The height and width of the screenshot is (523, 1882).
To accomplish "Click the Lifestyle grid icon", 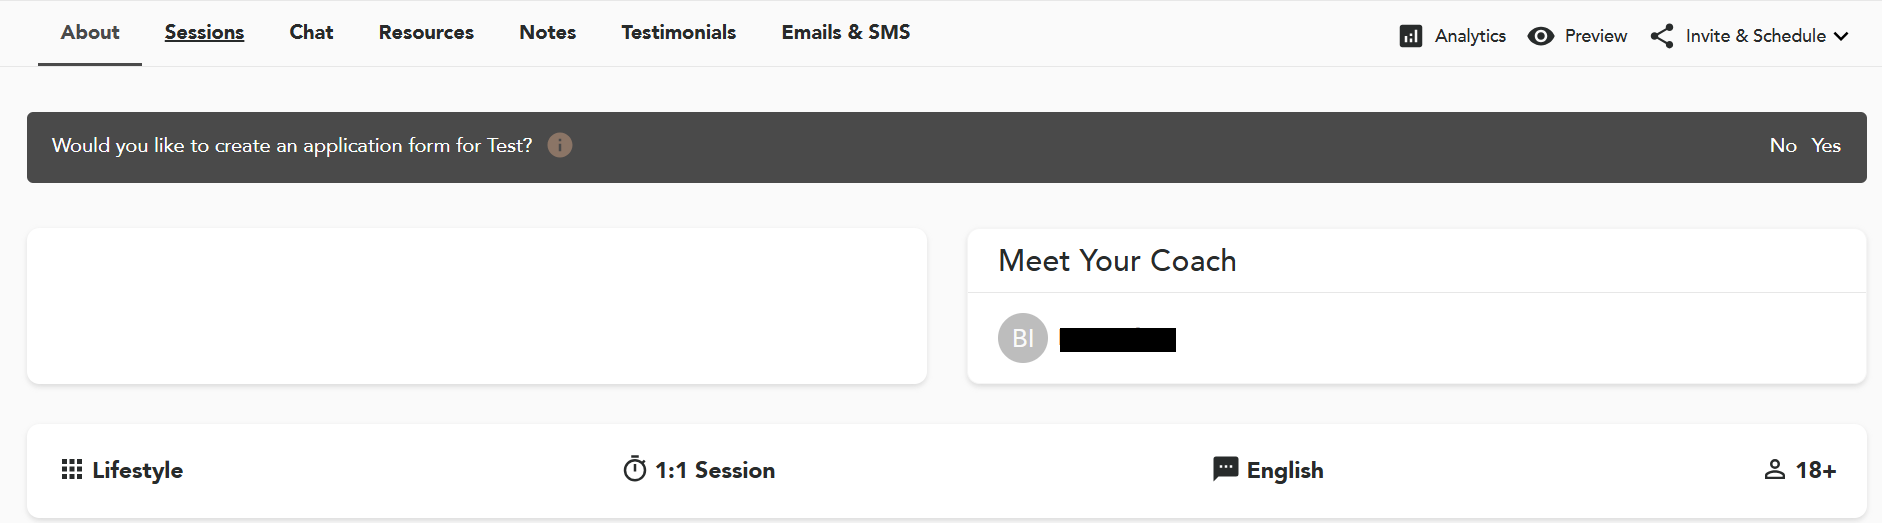I will pyautogui.click(x=72, y=470).
